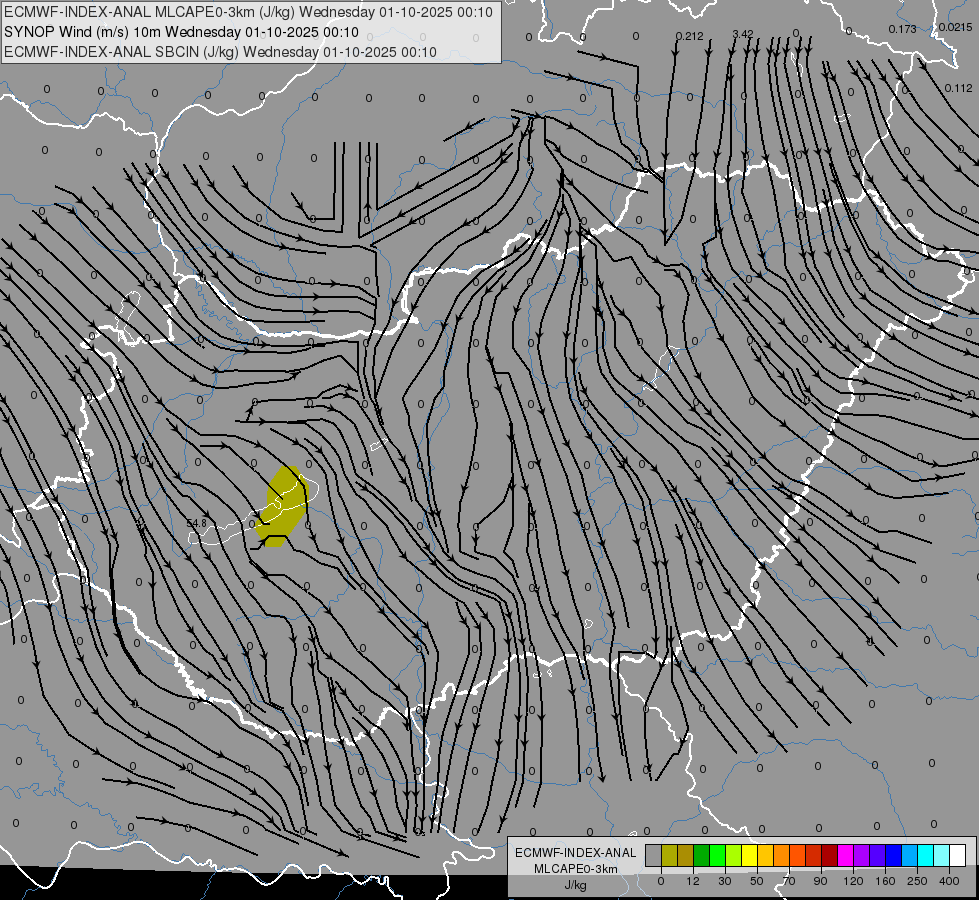Click the yellow-green legend swatch
The width and height of the screenshot is (979, 900).
[734, 855]
